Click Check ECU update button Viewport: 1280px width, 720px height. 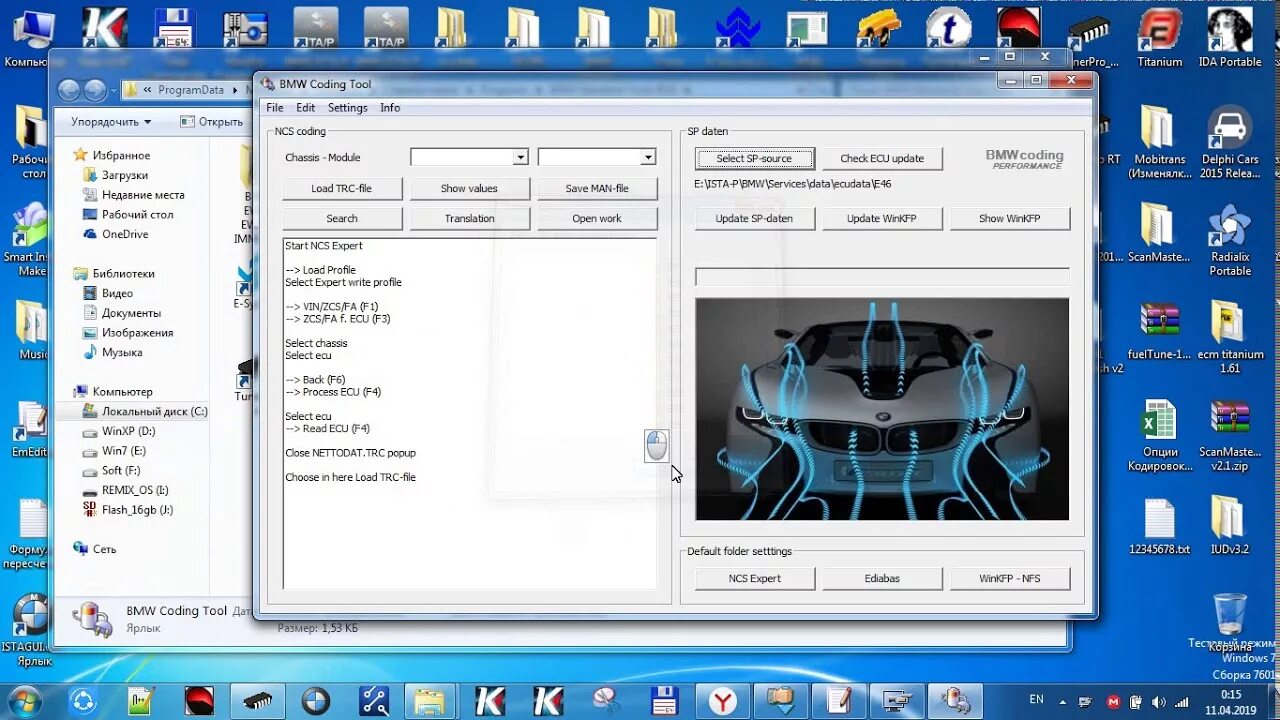[x=882, y=158]
